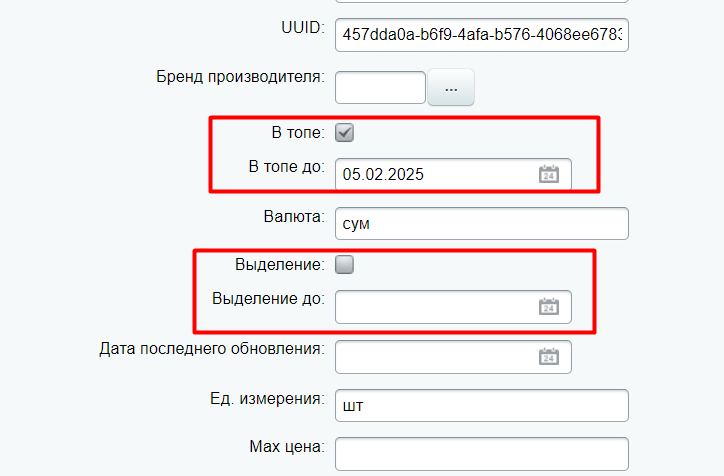Screen dimensions: 724x476
Task: Open calendar picker for Выделение до
Action: click(549, 307)
